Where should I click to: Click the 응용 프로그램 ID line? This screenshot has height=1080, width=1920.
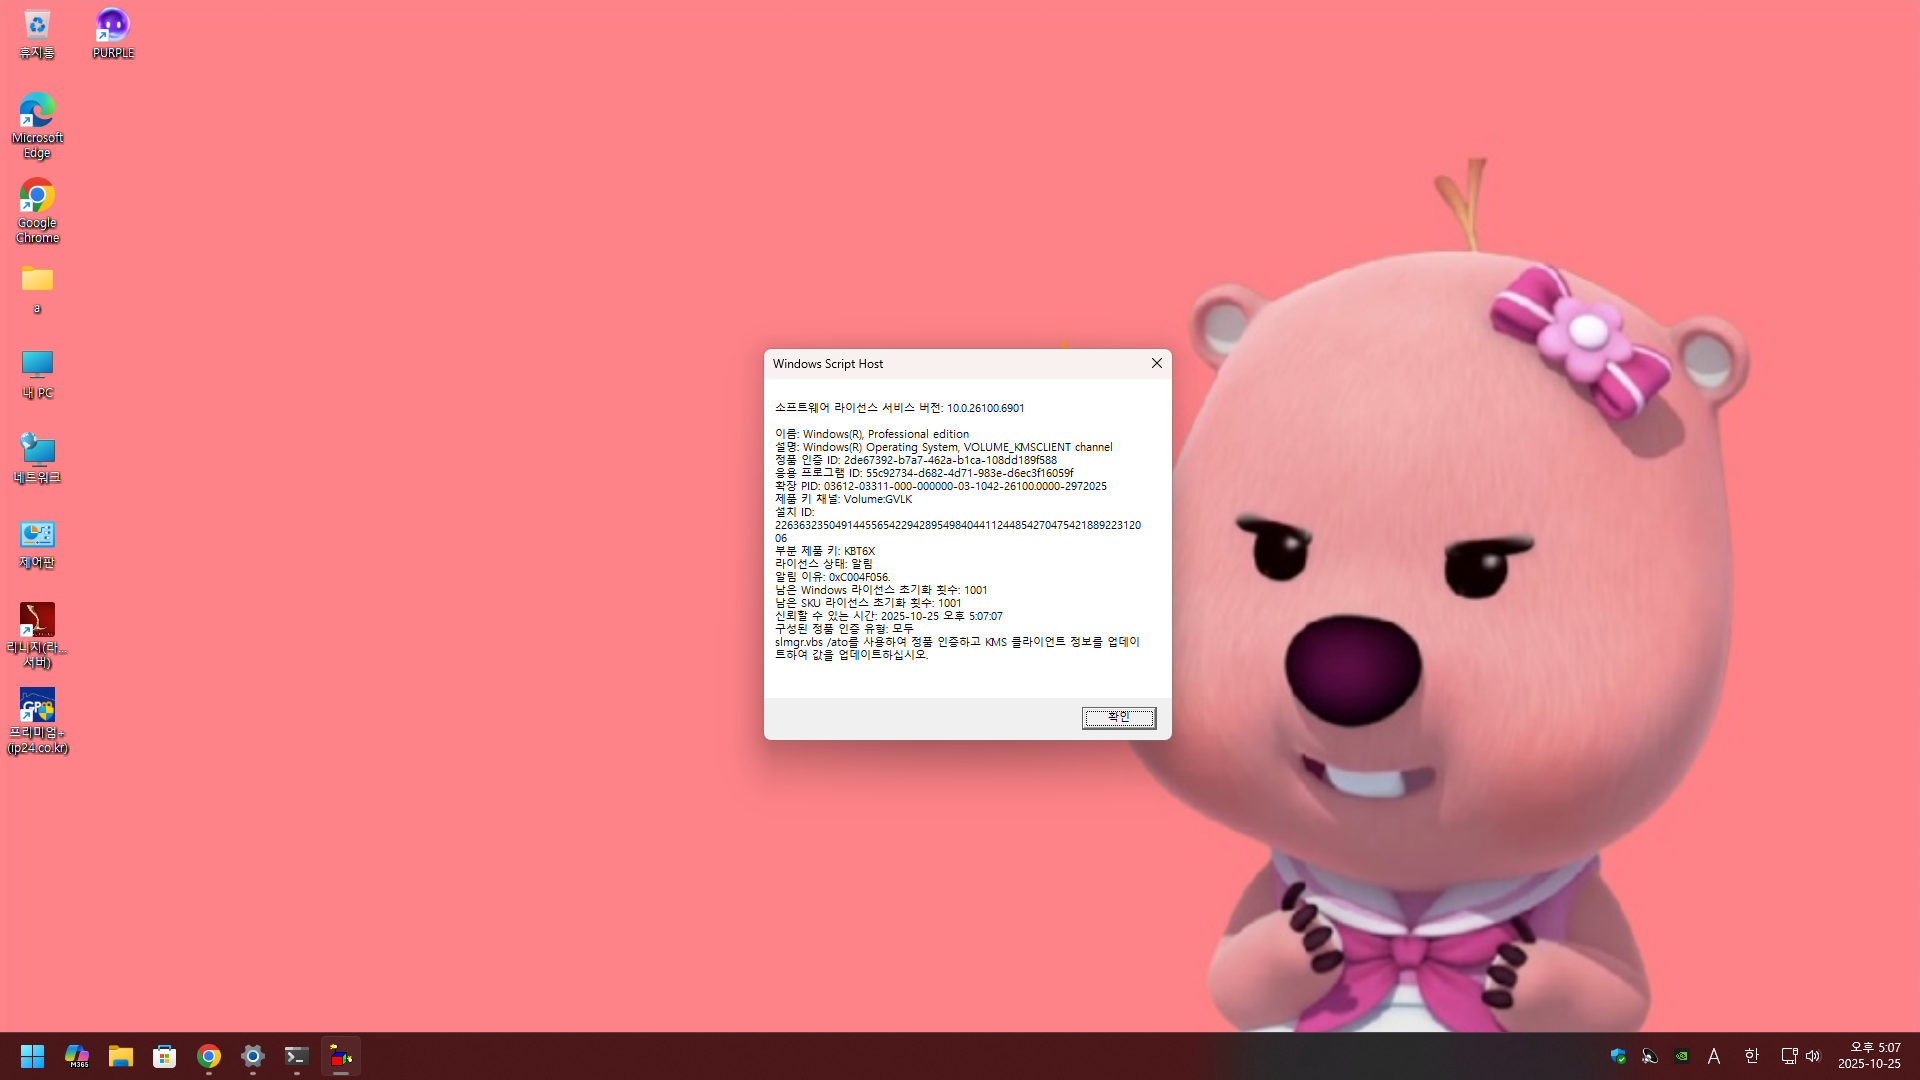924,473
